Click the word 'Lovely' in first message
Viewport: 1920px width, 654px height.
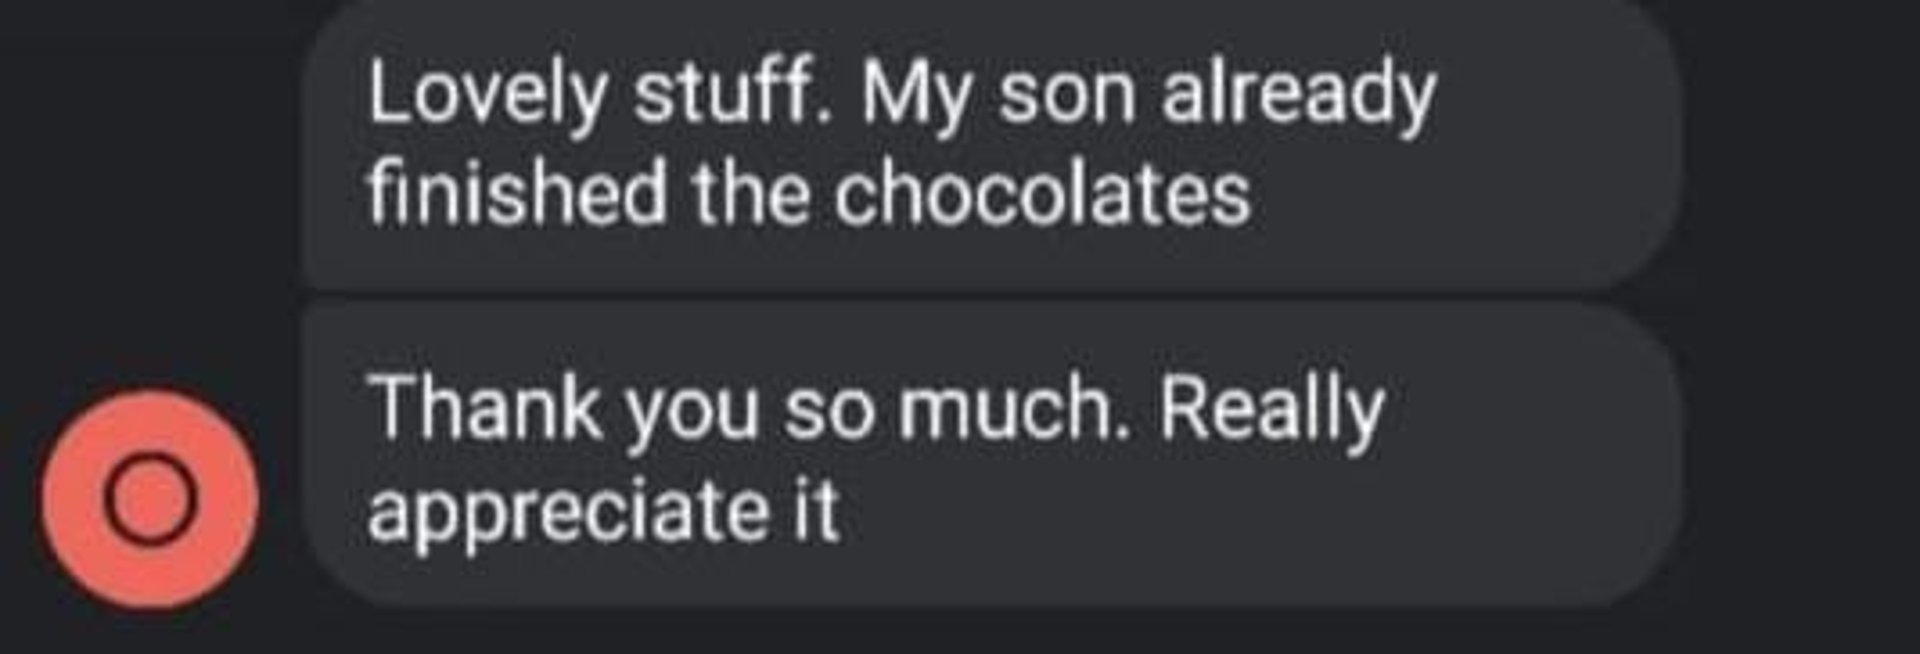click(x=487, y=95)
